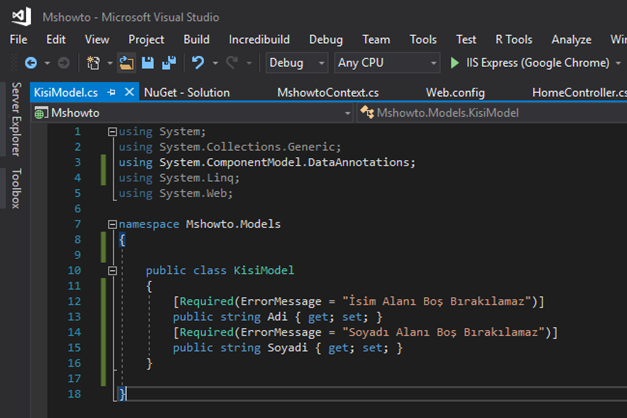Image resolution: width=627 pixels, height=418 pixels.
Task: Click "System.Web" on line 5
Action: (193, 193)
